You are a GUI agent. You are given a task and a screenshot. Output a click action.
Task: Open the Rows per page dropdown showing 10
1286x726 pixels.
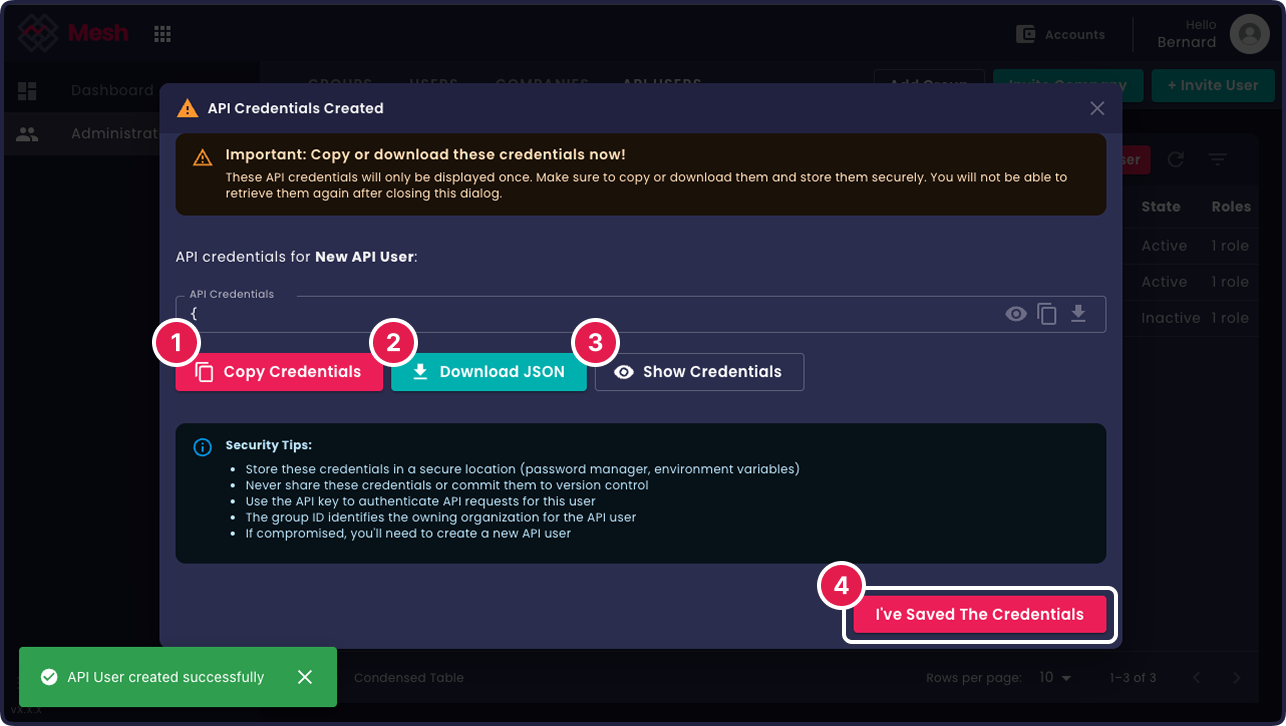tap(1053, 677)
